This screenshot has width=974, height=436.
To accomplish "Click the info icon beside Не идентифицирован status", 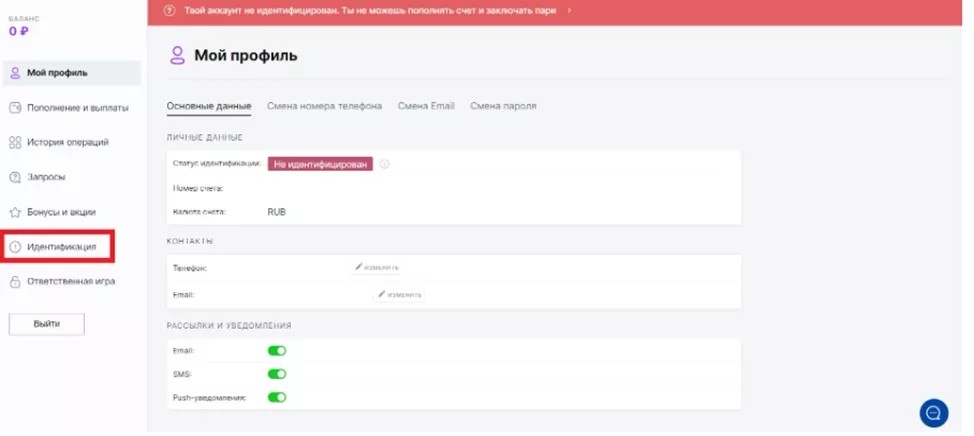I will click(384, 164).
